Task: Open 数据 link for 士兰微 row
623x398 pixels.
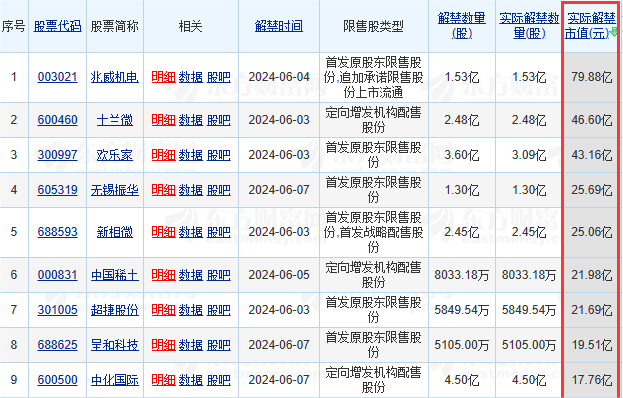Action: (191, 120)
